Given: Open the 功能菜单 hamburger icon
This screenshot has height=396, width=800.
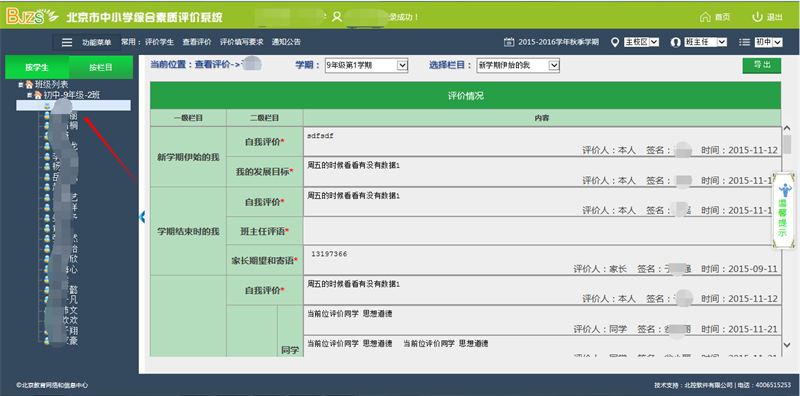Looking at the screenshot, I should click(x=67, y=42).
